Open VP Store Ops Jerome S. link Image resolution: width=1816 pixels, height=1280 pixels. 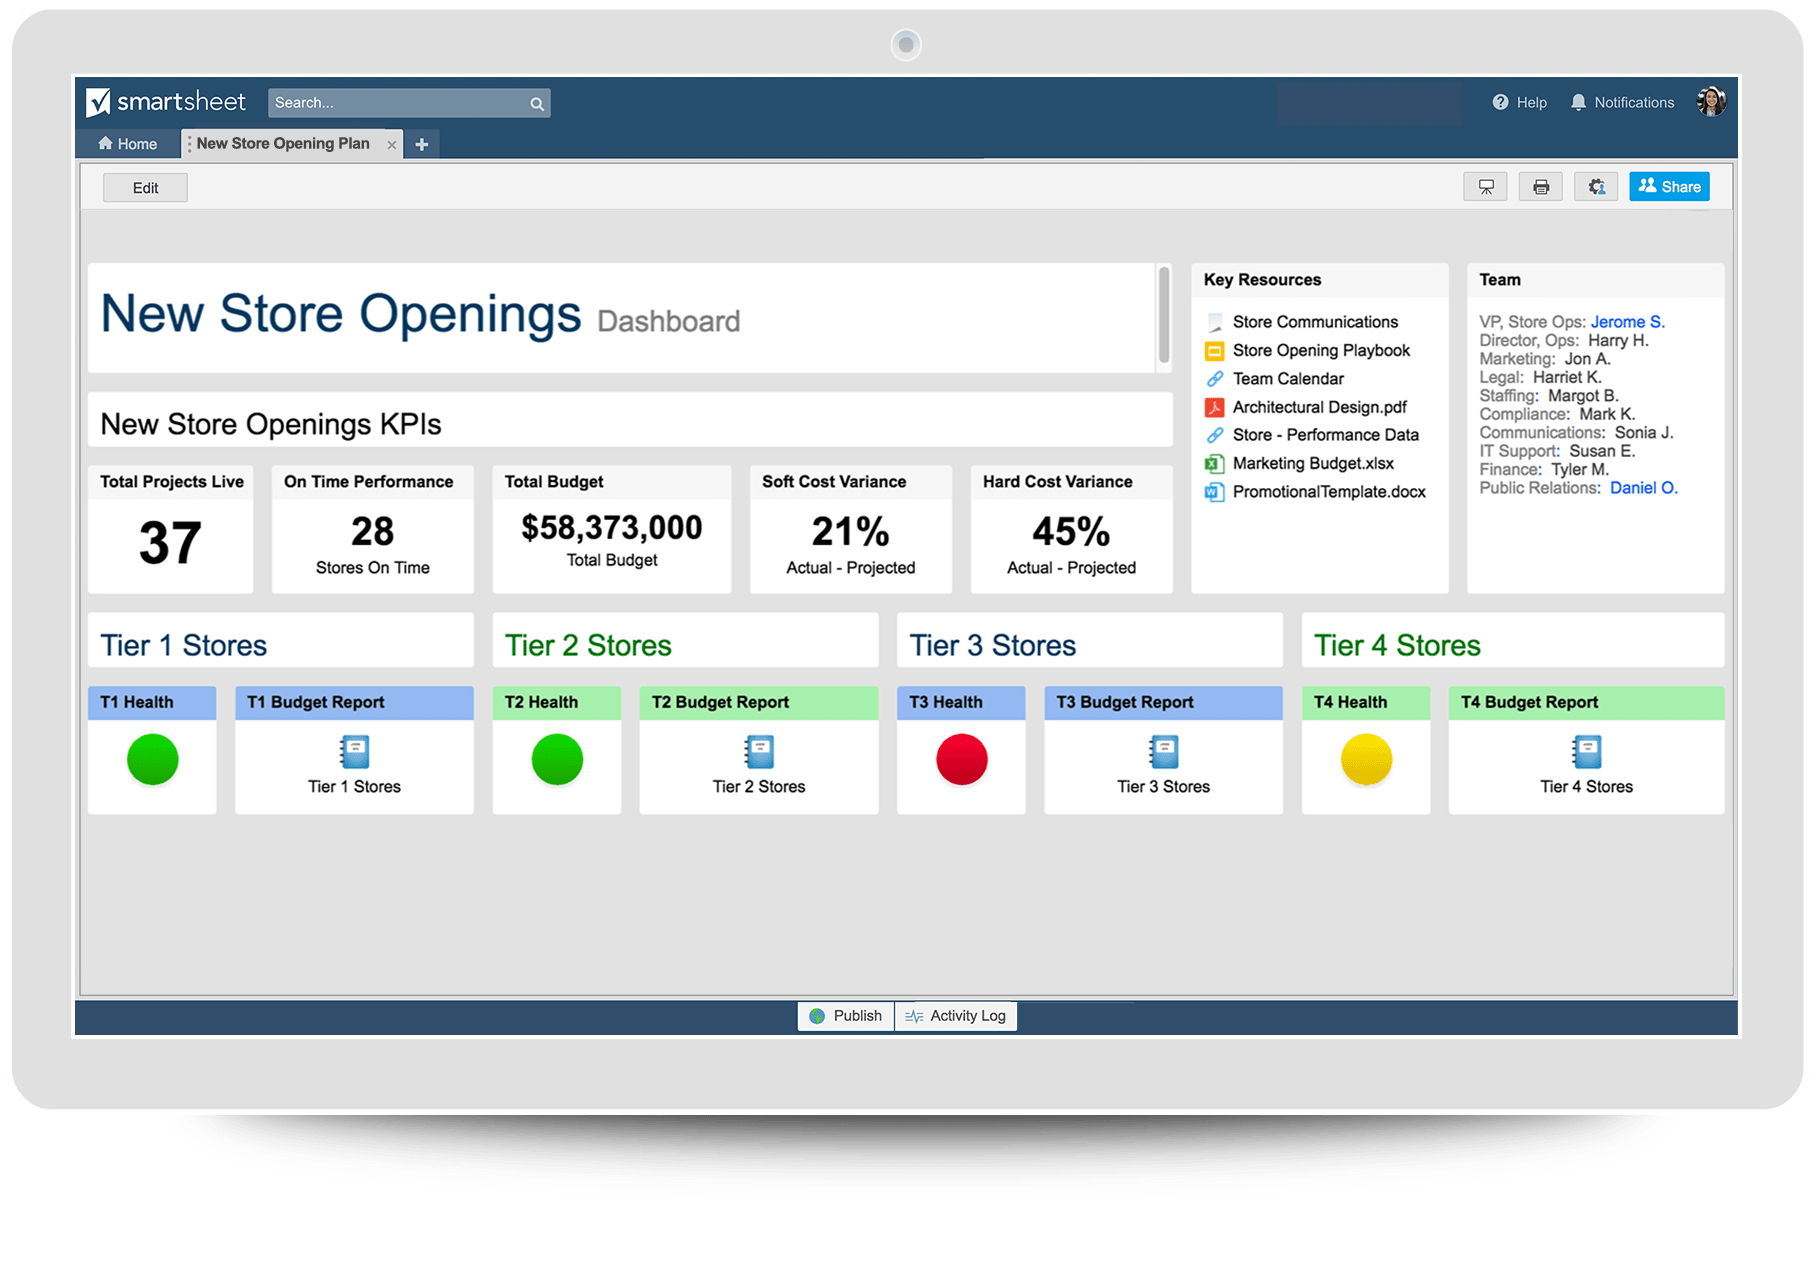point(1628,321)
